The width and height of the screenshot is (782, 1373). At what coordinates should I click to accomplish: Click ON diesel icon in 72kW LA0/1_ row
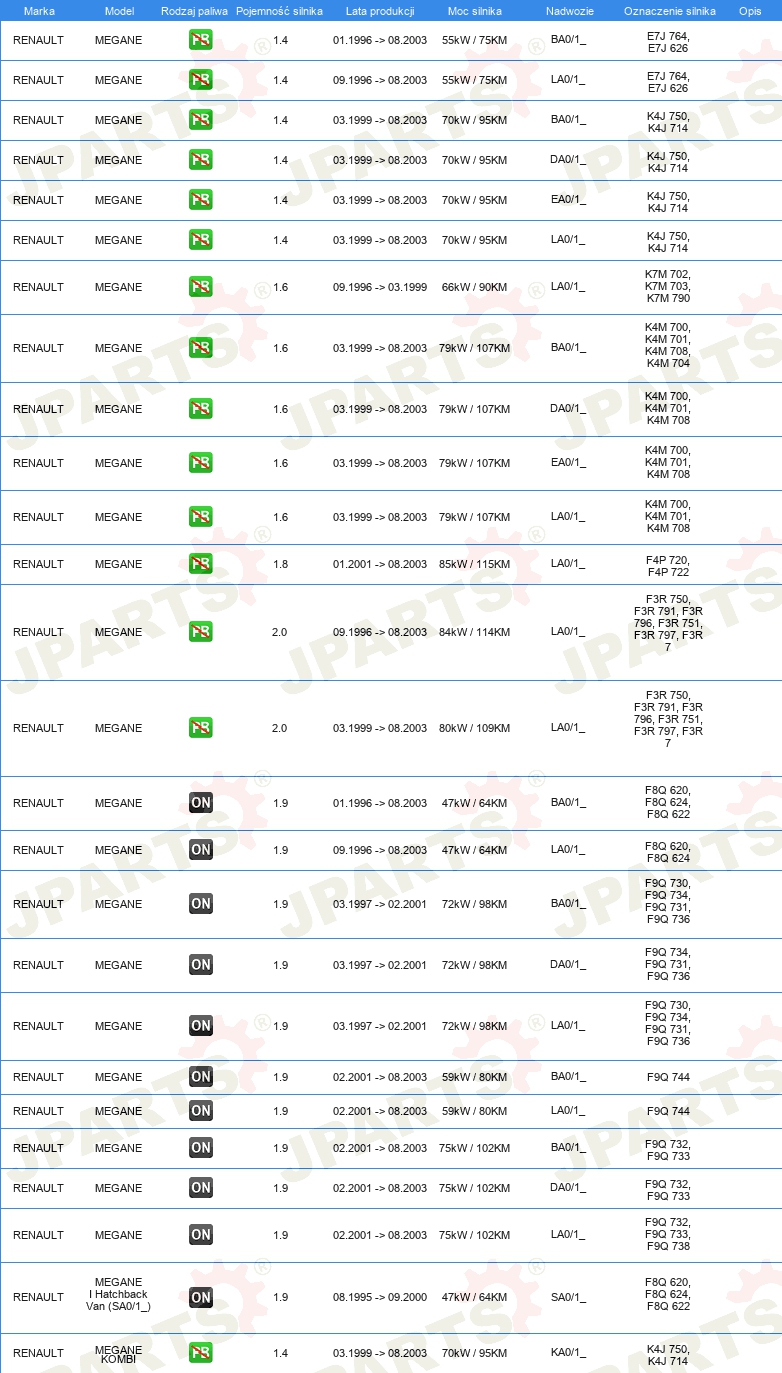tap(201, 1026)
